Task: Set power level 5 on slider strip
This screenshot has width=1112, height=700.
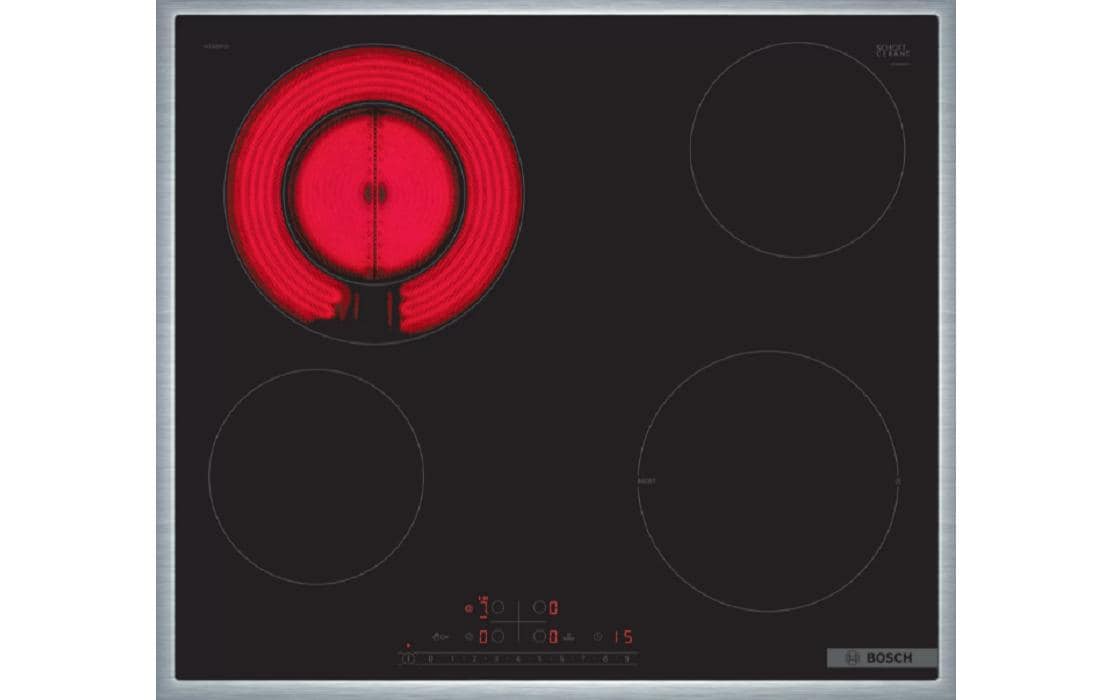Action: (x=540, y=659)
